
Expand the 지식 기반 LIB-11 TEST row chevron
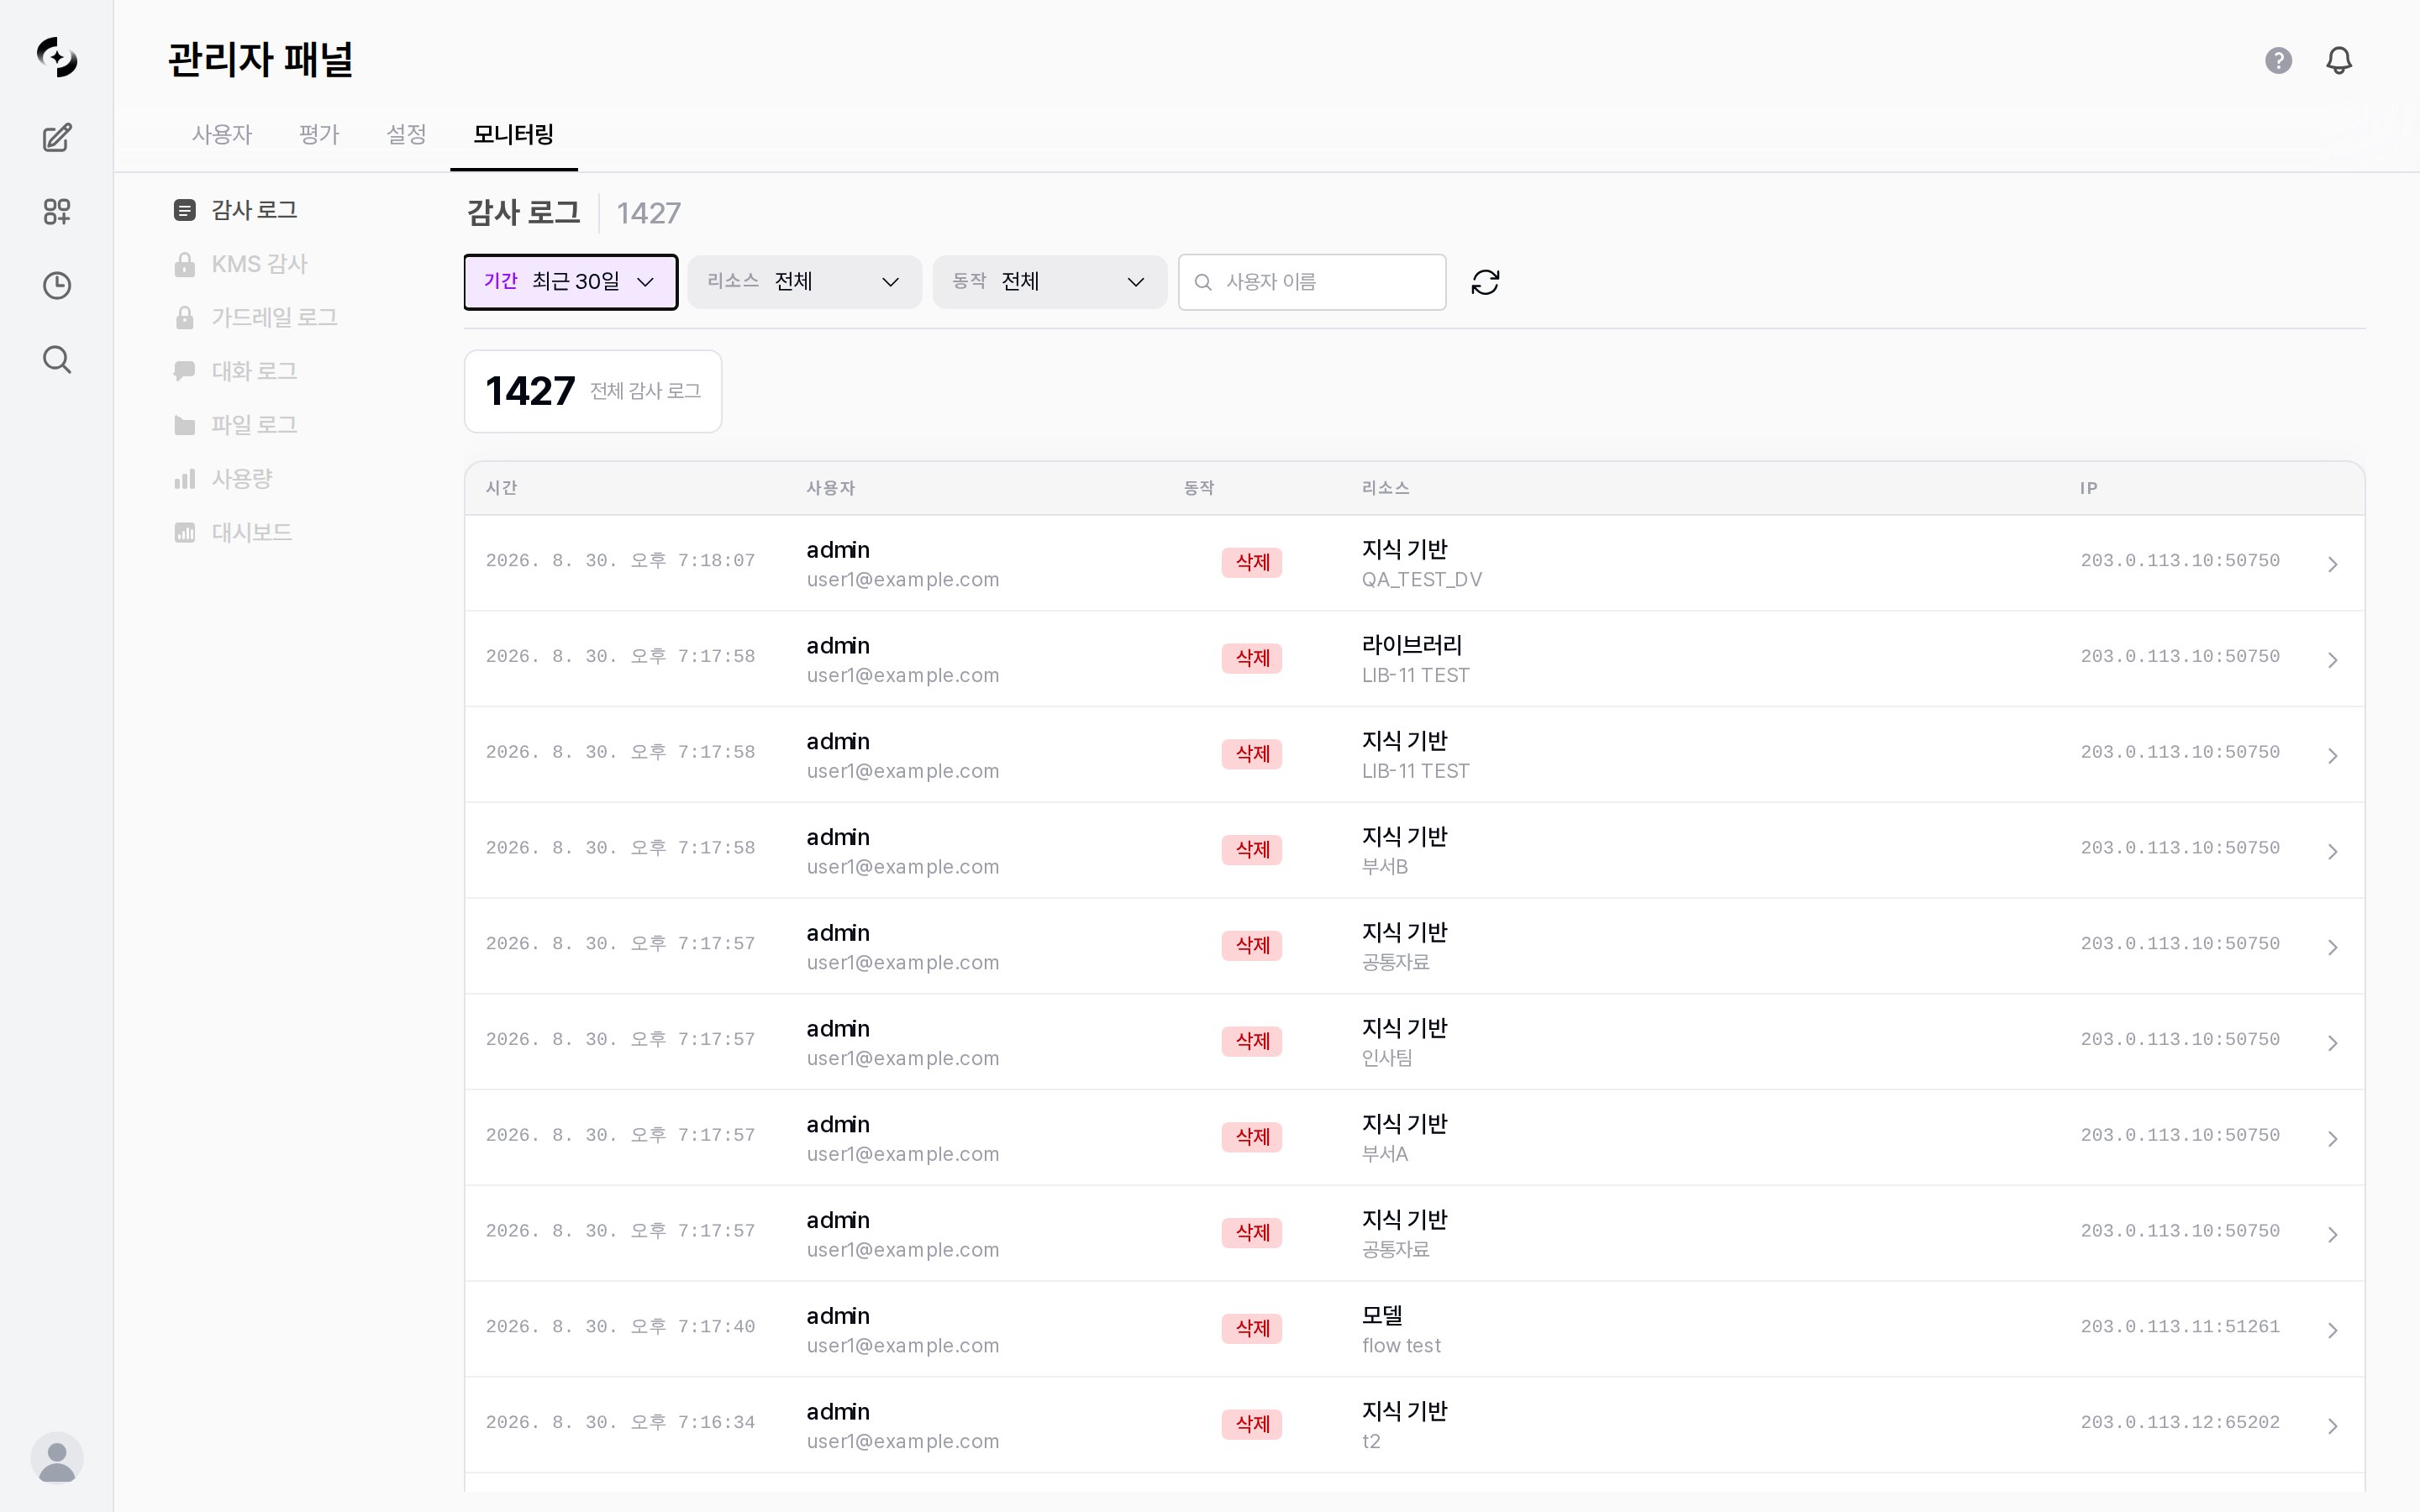2332,756
